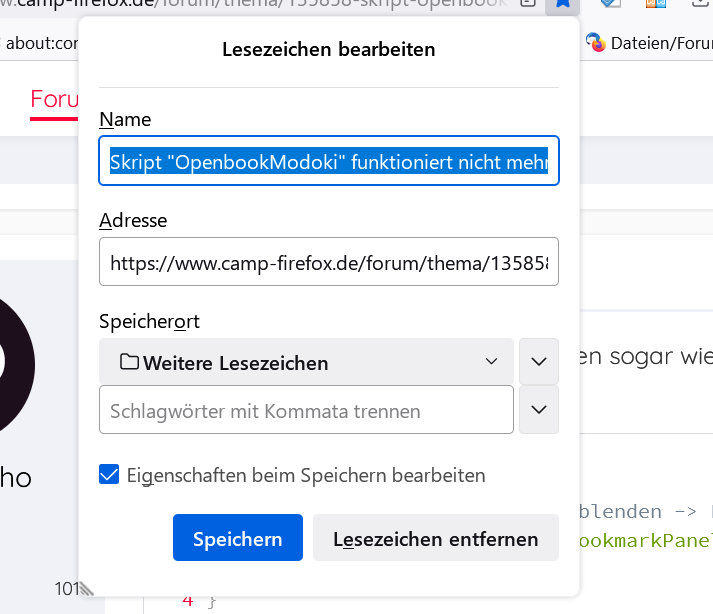Viewport: 713px width, 614px height.
Task: Expand the tag list chevron beside Schlagwörter
Action: [539, 410]
